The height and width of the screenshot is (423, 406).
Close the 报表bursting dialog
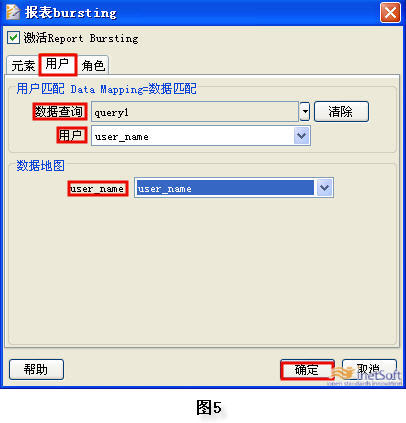pyautogui.click(x=390, y=12)
